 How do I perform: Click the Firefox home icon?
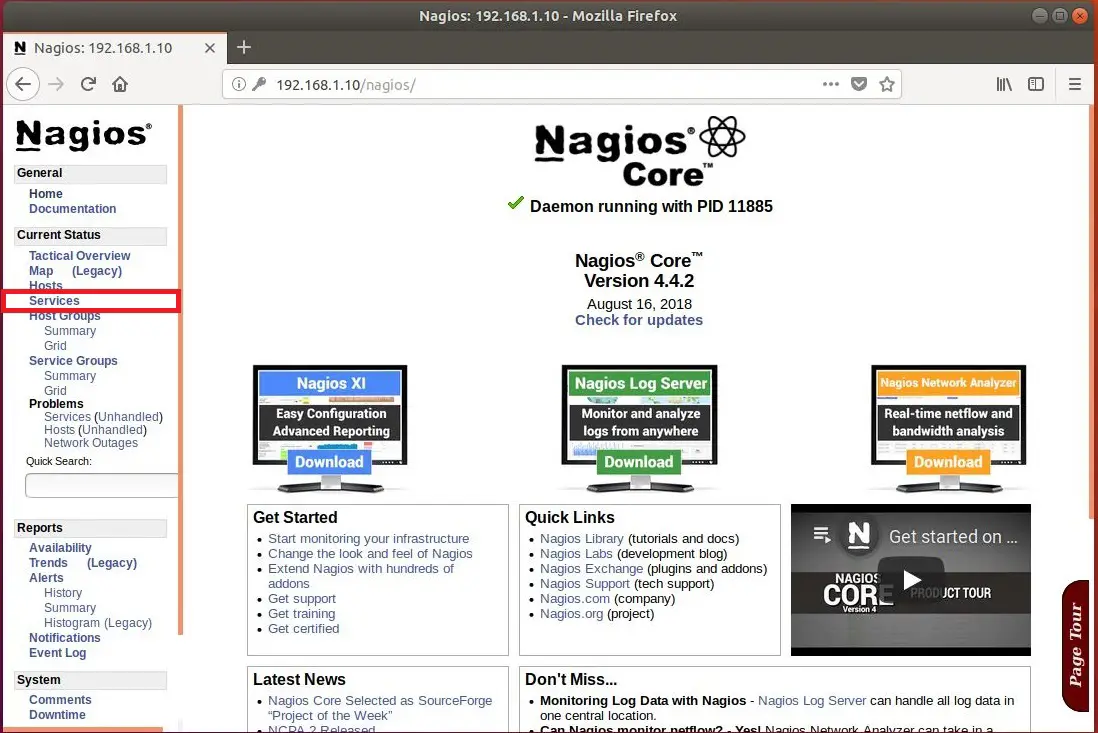coord(120,84)
